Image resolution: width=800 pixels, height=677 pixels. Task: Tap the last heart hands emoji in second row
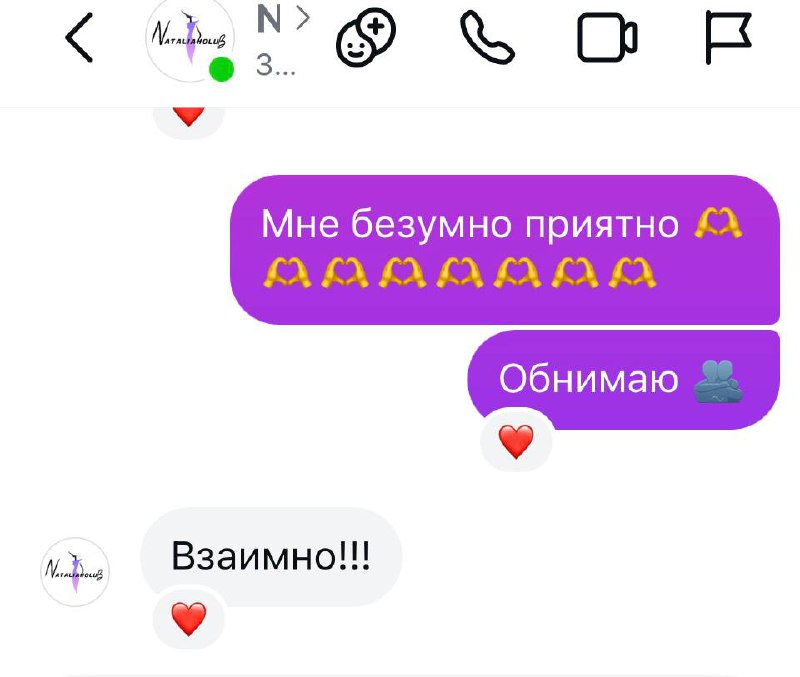pyautogui.click(x=632, y=273)
